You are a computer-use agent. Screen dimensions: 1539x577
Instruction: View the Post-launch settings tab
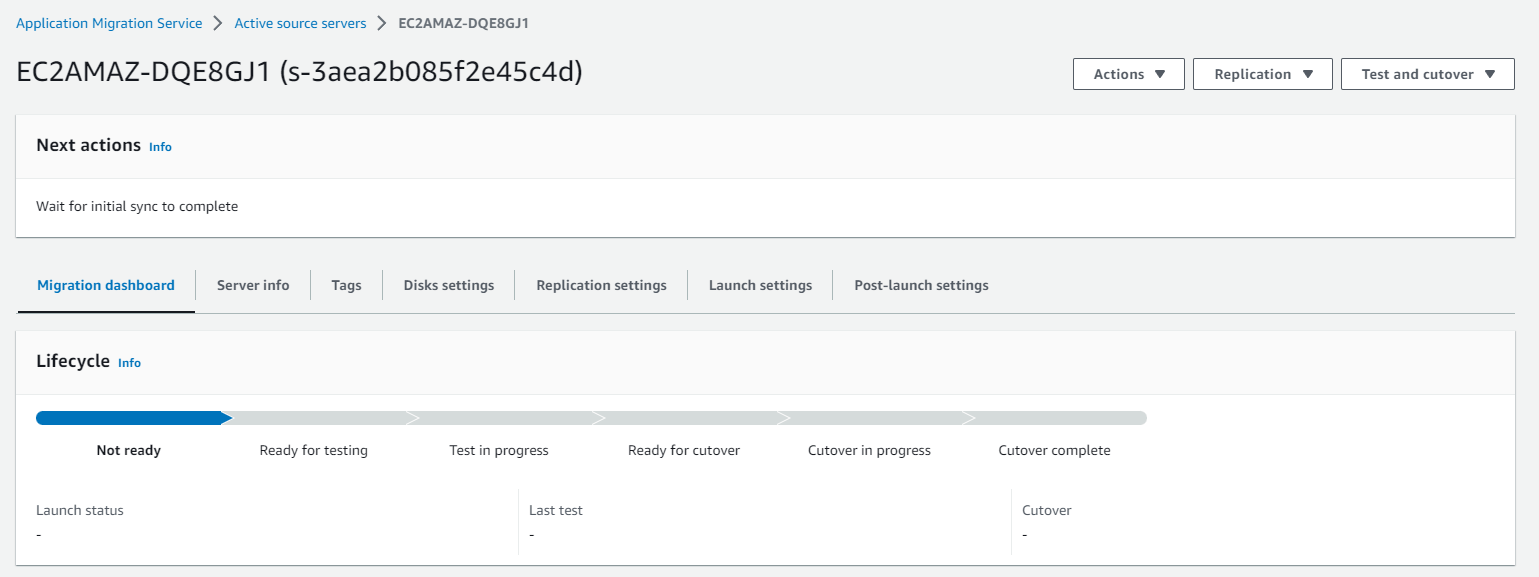click(x=921, y=285)
